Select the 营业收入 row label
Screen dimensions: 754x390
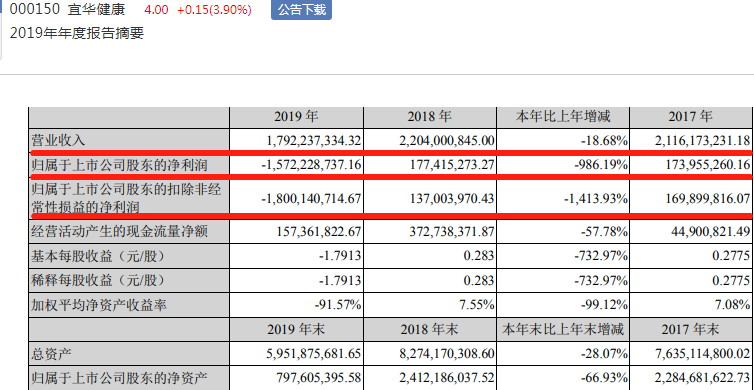58,140
